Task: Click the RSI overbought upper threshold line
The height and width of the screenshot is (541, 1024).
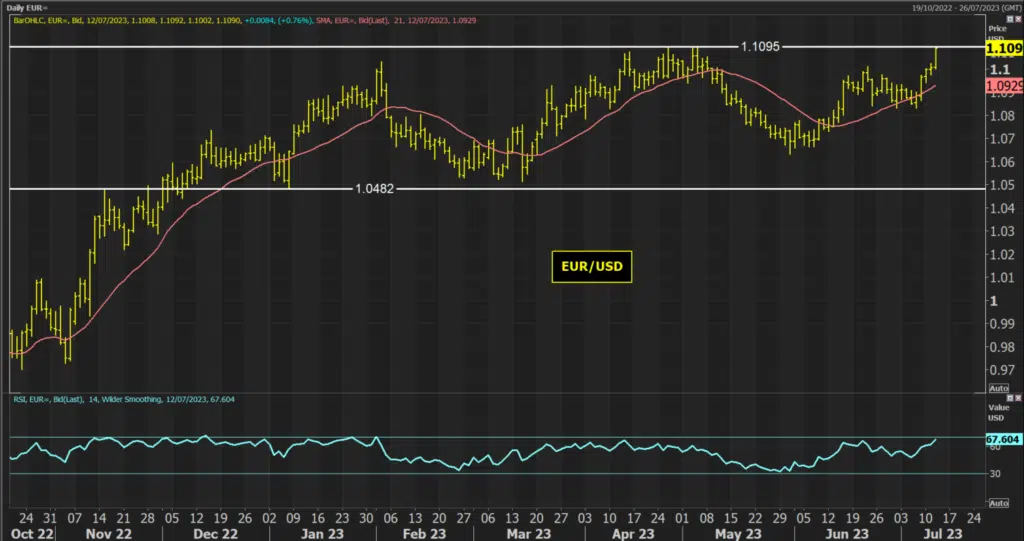Action: pyautogui.click(x=496, y=437)
